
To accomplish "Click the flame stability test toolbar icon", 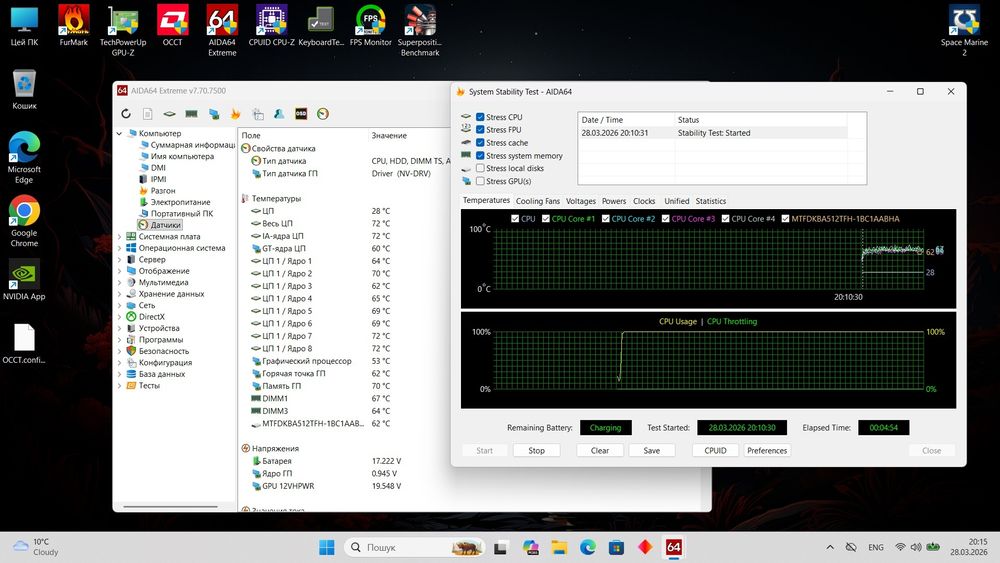I will [235, 113].
